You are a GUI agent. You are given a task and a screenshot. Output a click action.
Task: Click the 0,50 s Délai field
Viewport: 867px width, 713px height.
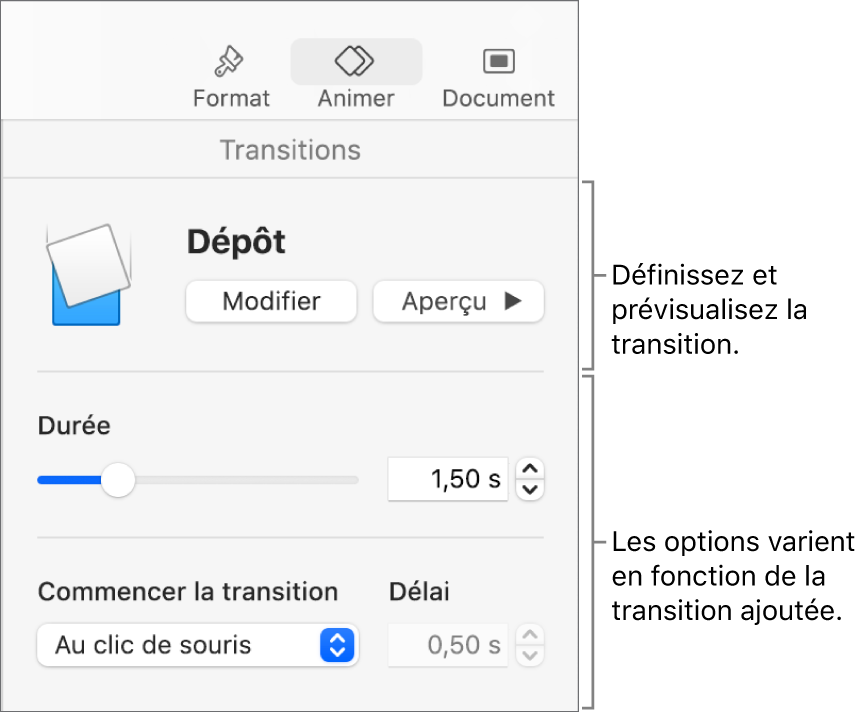click(x=448, y=645)
